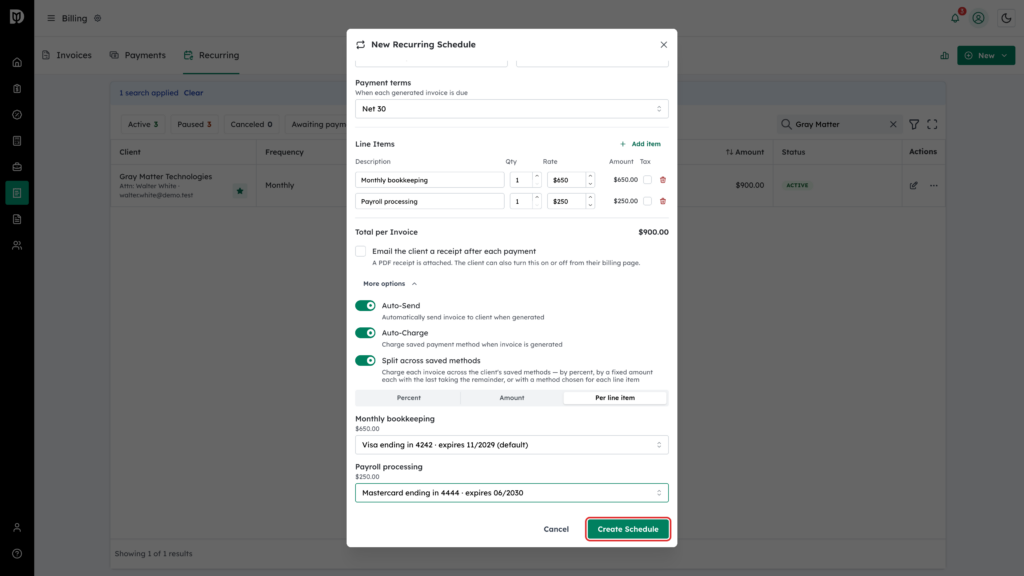This screenshot has height=576, width=1024.
Task: Sort table by Amount column
Action: pos(744,152)
